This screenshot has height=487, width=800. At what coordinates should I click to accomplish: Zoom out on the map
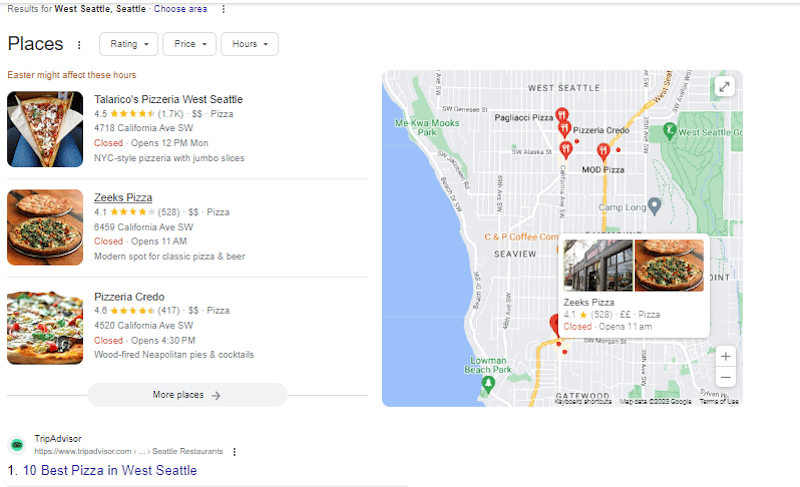click(726, 377)
